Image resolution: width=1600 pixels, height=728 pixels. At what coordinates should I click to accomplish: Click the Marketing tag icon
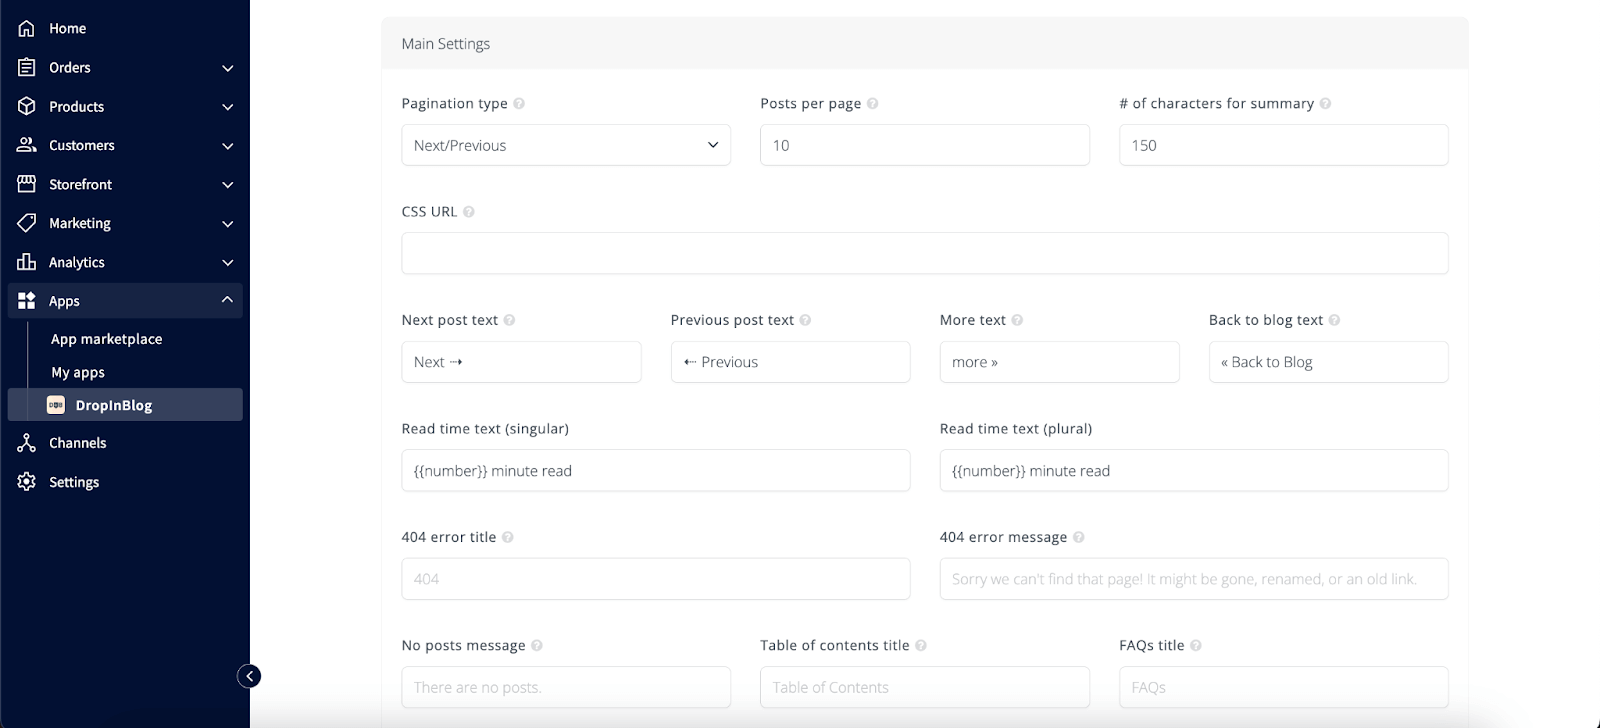(27, 223)
